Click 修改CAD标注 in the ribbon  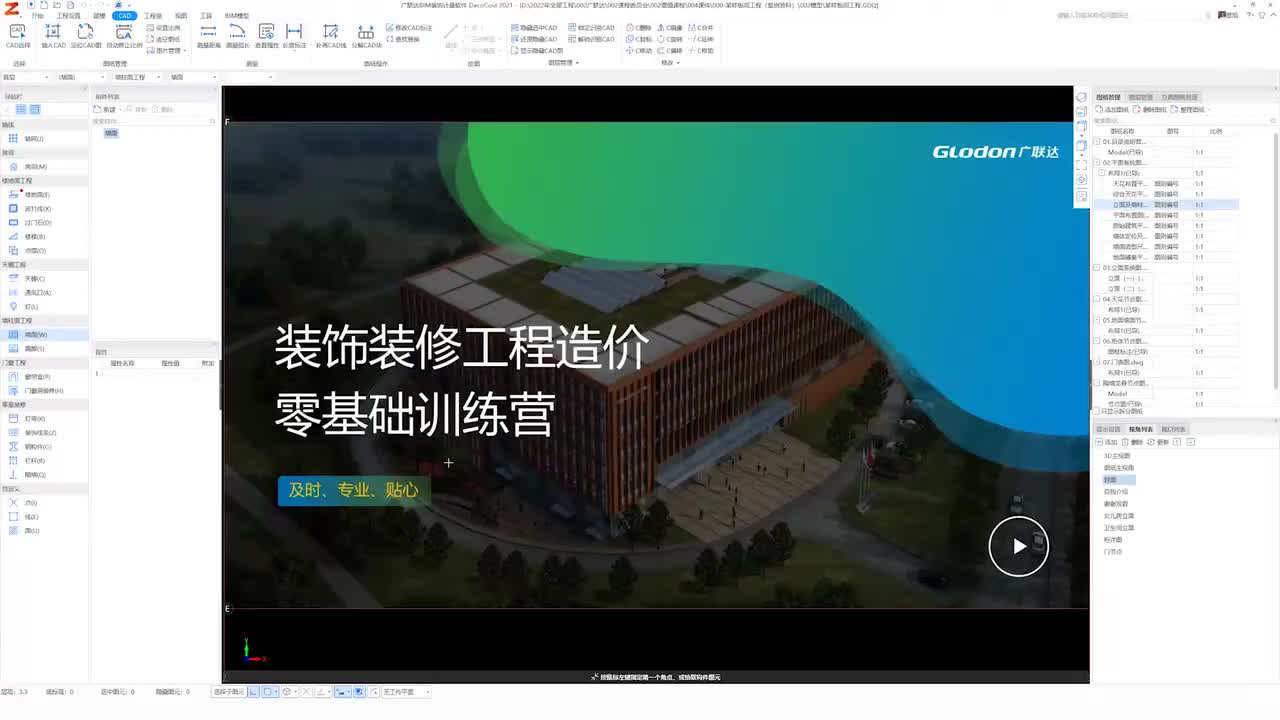[410, 28]
